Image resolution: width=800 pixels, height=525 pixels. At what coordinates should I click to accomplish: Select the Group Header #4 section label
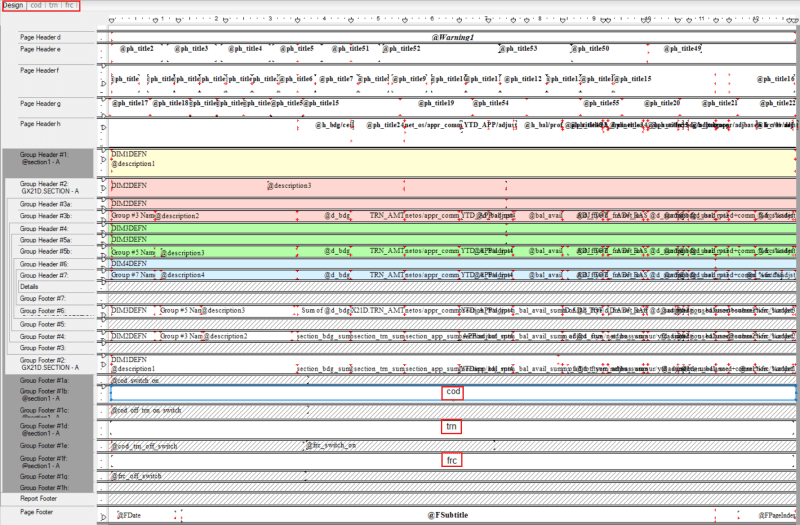44,229
